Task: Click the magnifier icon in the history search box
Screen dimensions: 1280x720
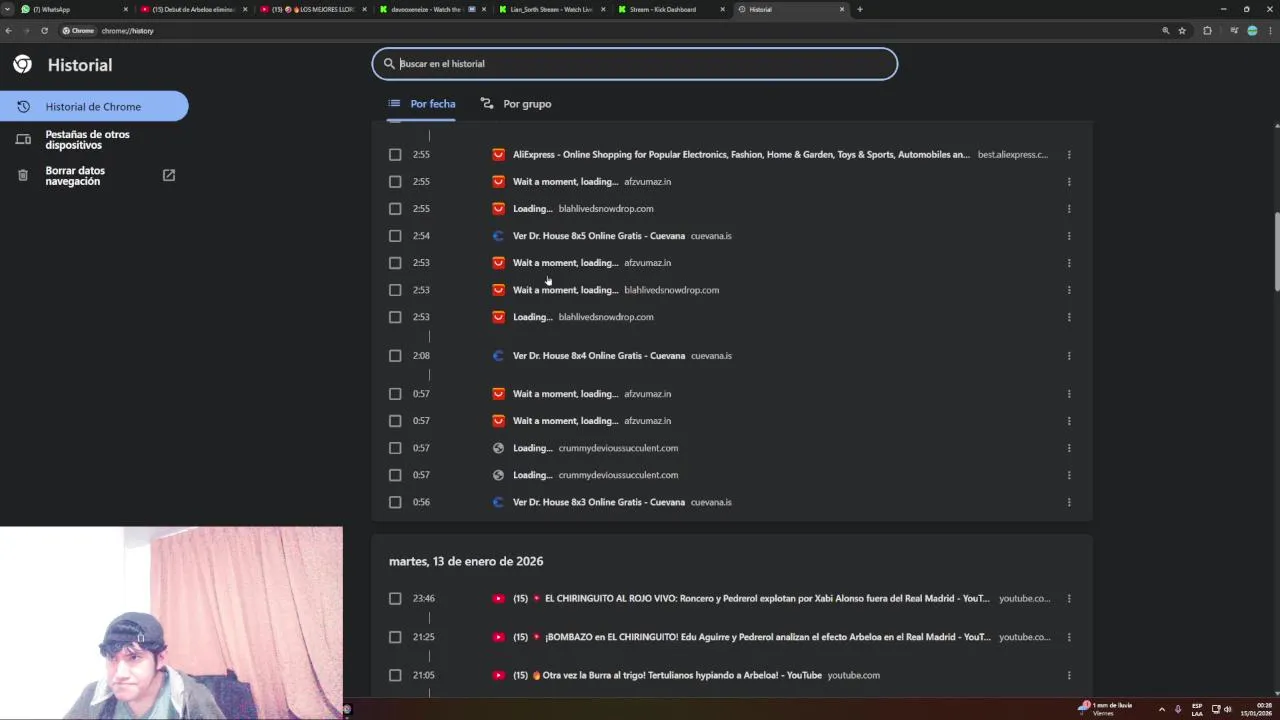Action: pos(389,63)
